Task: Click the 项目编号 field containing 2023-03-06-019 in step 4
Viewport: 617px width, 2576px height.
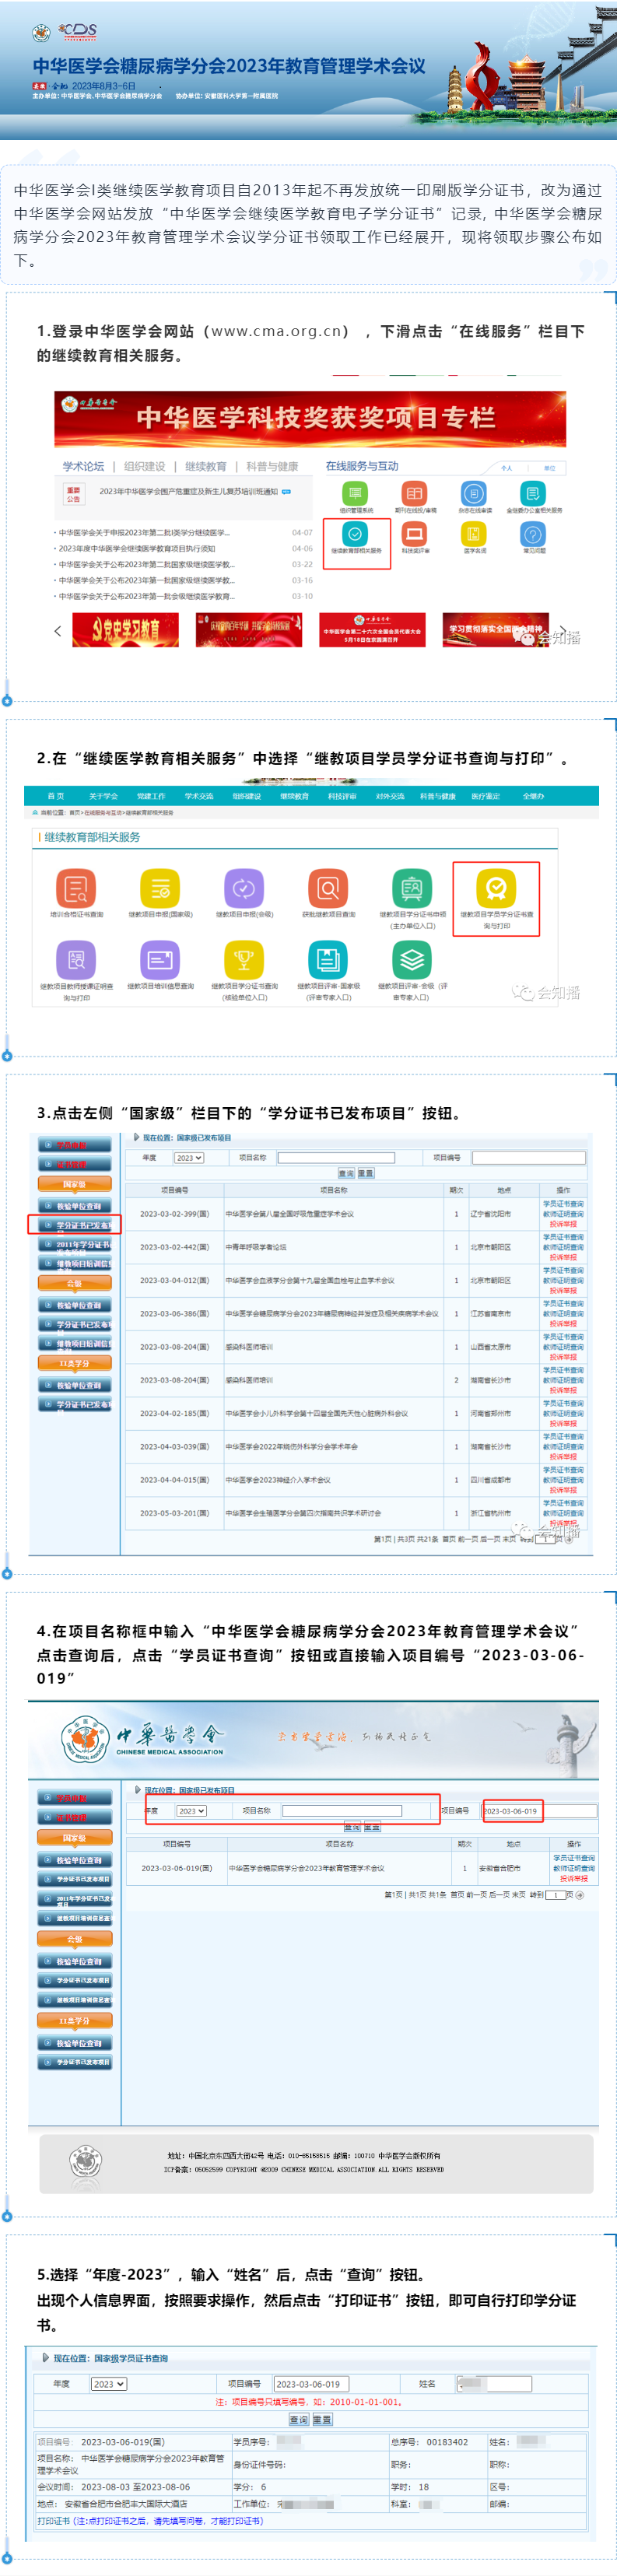Action: [x=540, y=1811]
